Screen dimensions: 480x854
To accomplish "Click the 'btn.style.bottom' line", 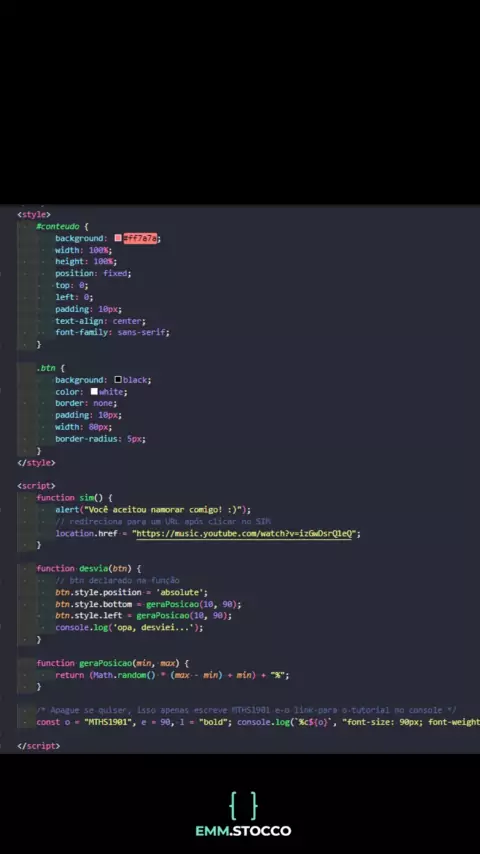I will [x=148, y=605].
